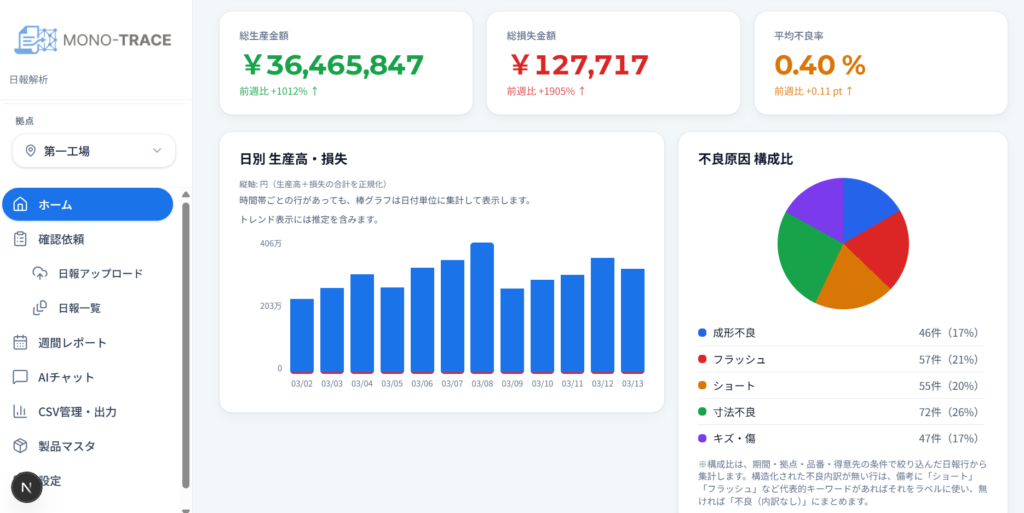This screenshot has height=513, width=1024.
Task: Open the 週間レポート menu item
Action: coord(72,343)
